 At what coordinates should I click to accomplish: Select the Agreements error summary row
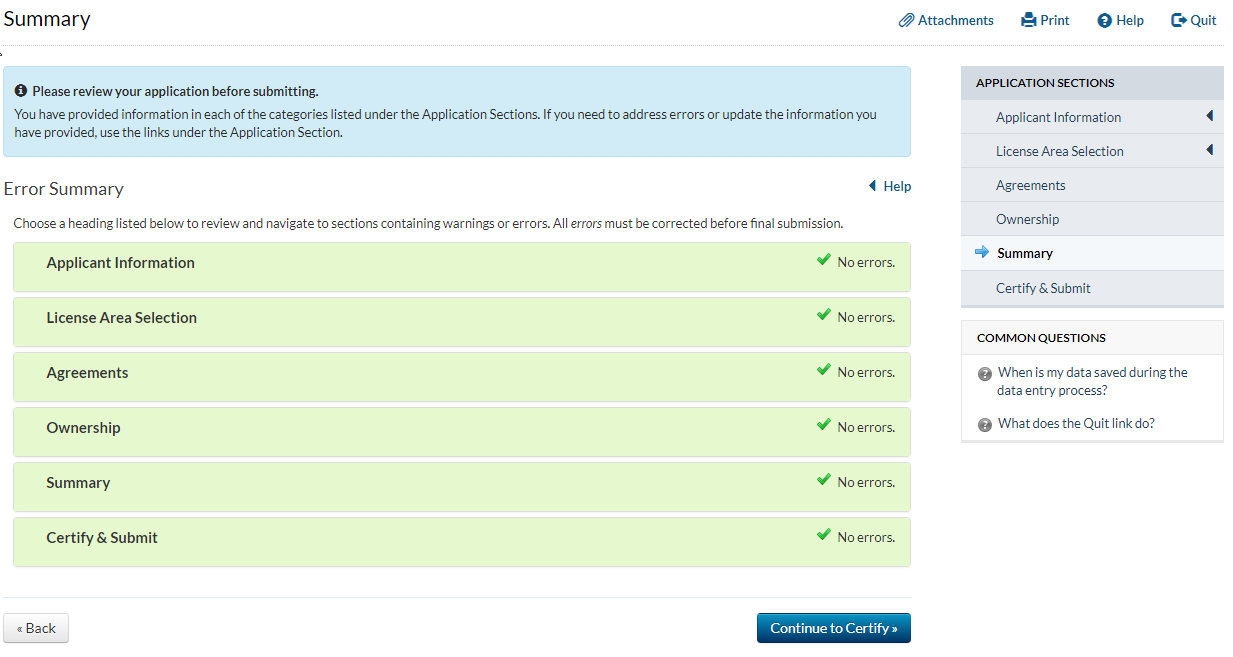(x=87, y=373)
